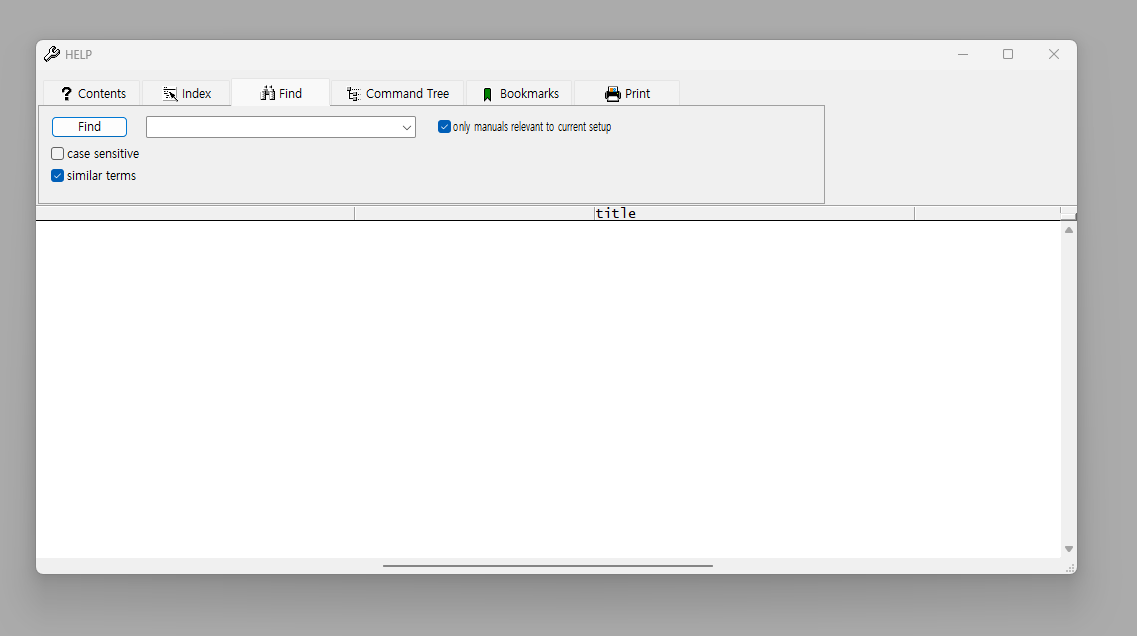Click the binoculars icon on Find tab
The width and height of the screenshot is (1137, 636).
click(267, 94)
